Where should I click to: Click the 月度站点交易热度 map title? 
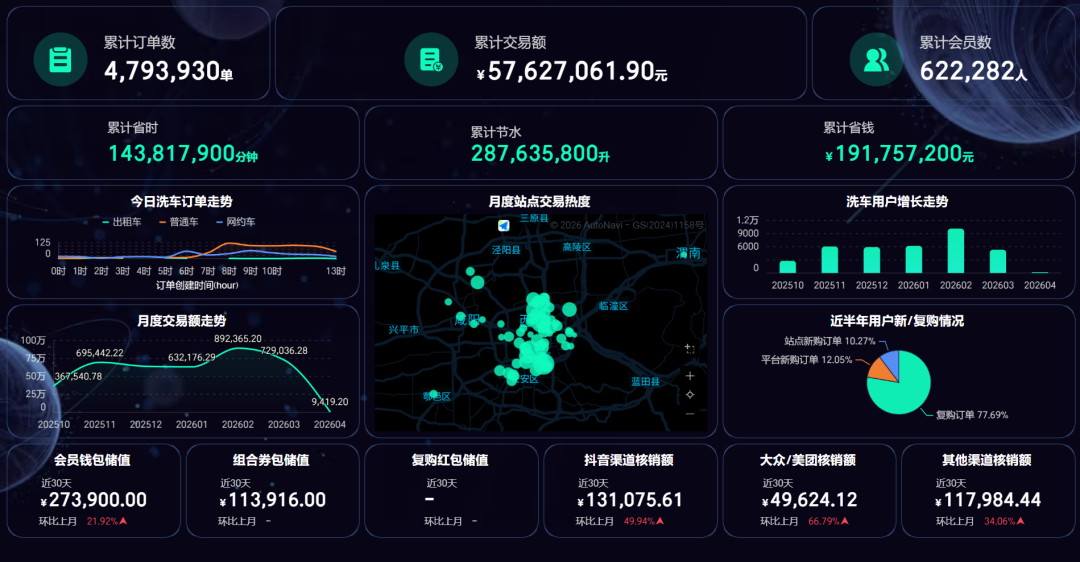[x=539, y=201]
